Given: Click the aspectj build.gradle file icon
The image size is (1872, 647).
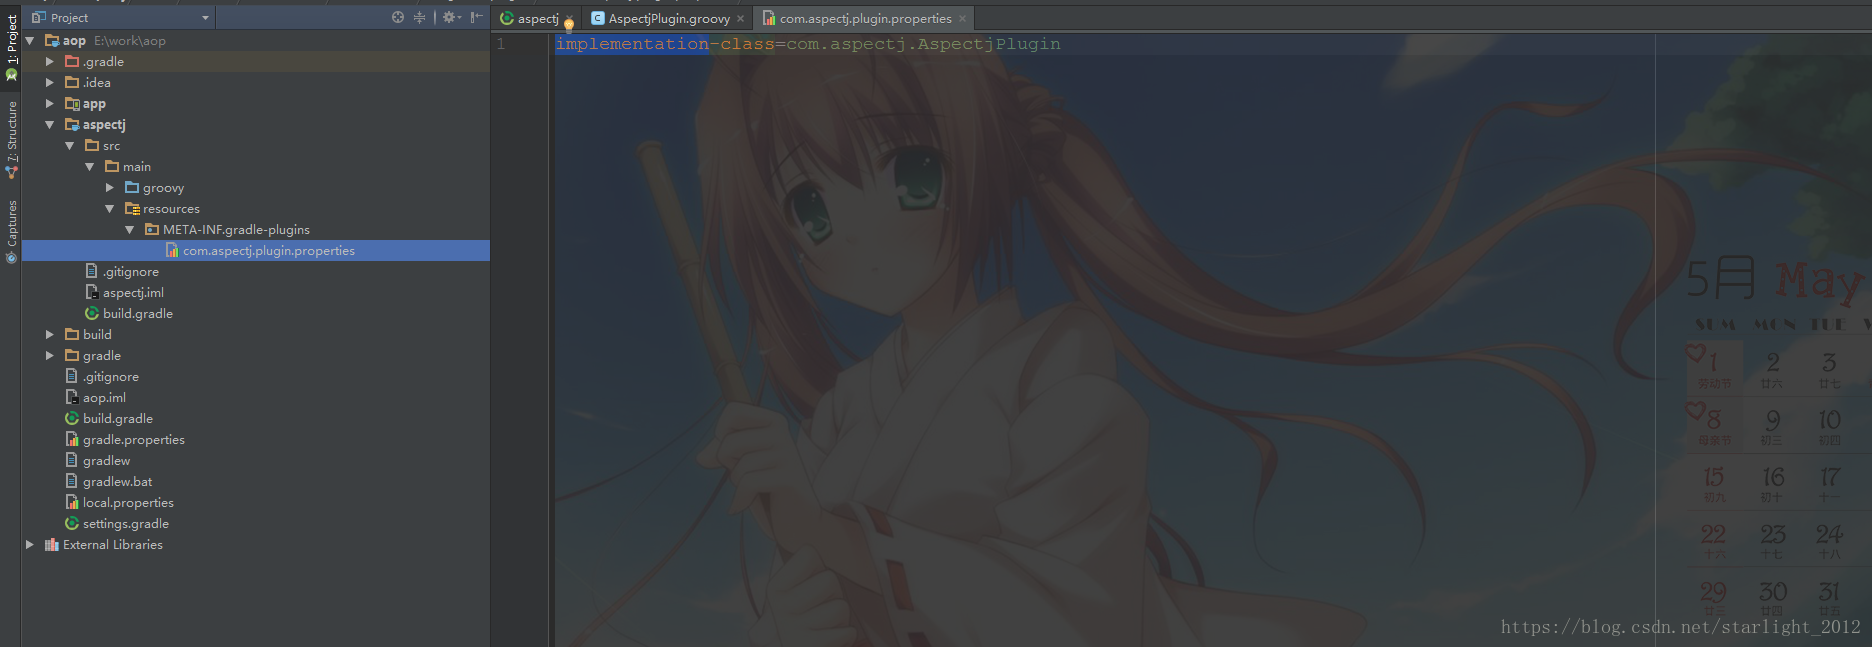Looking at the screenshot, I should click(92, 313).
